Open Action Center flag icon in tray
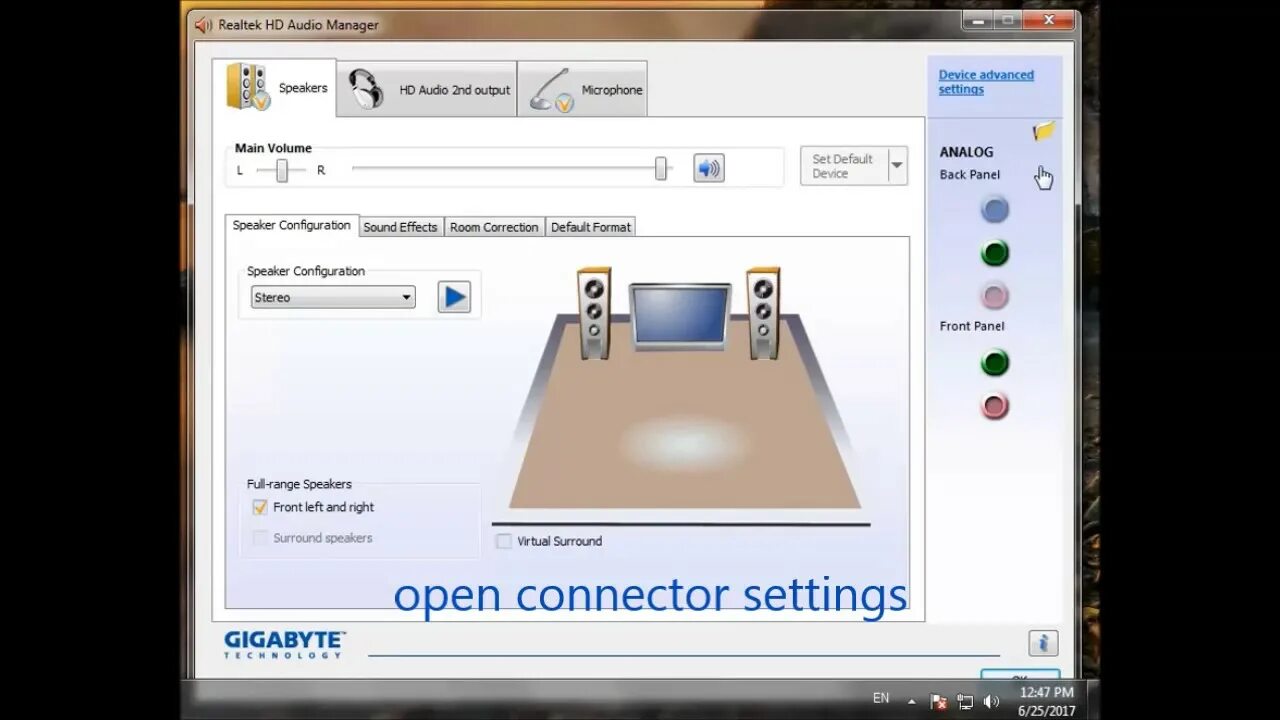 (x=938, y=701)
